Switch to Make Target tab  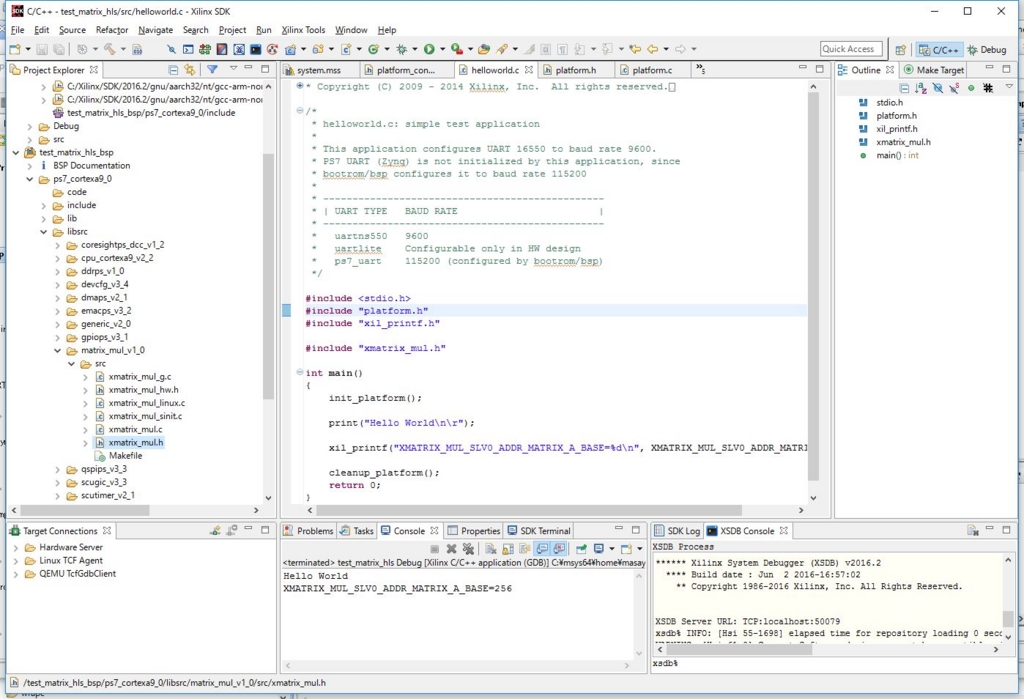(x=934, y=70)
